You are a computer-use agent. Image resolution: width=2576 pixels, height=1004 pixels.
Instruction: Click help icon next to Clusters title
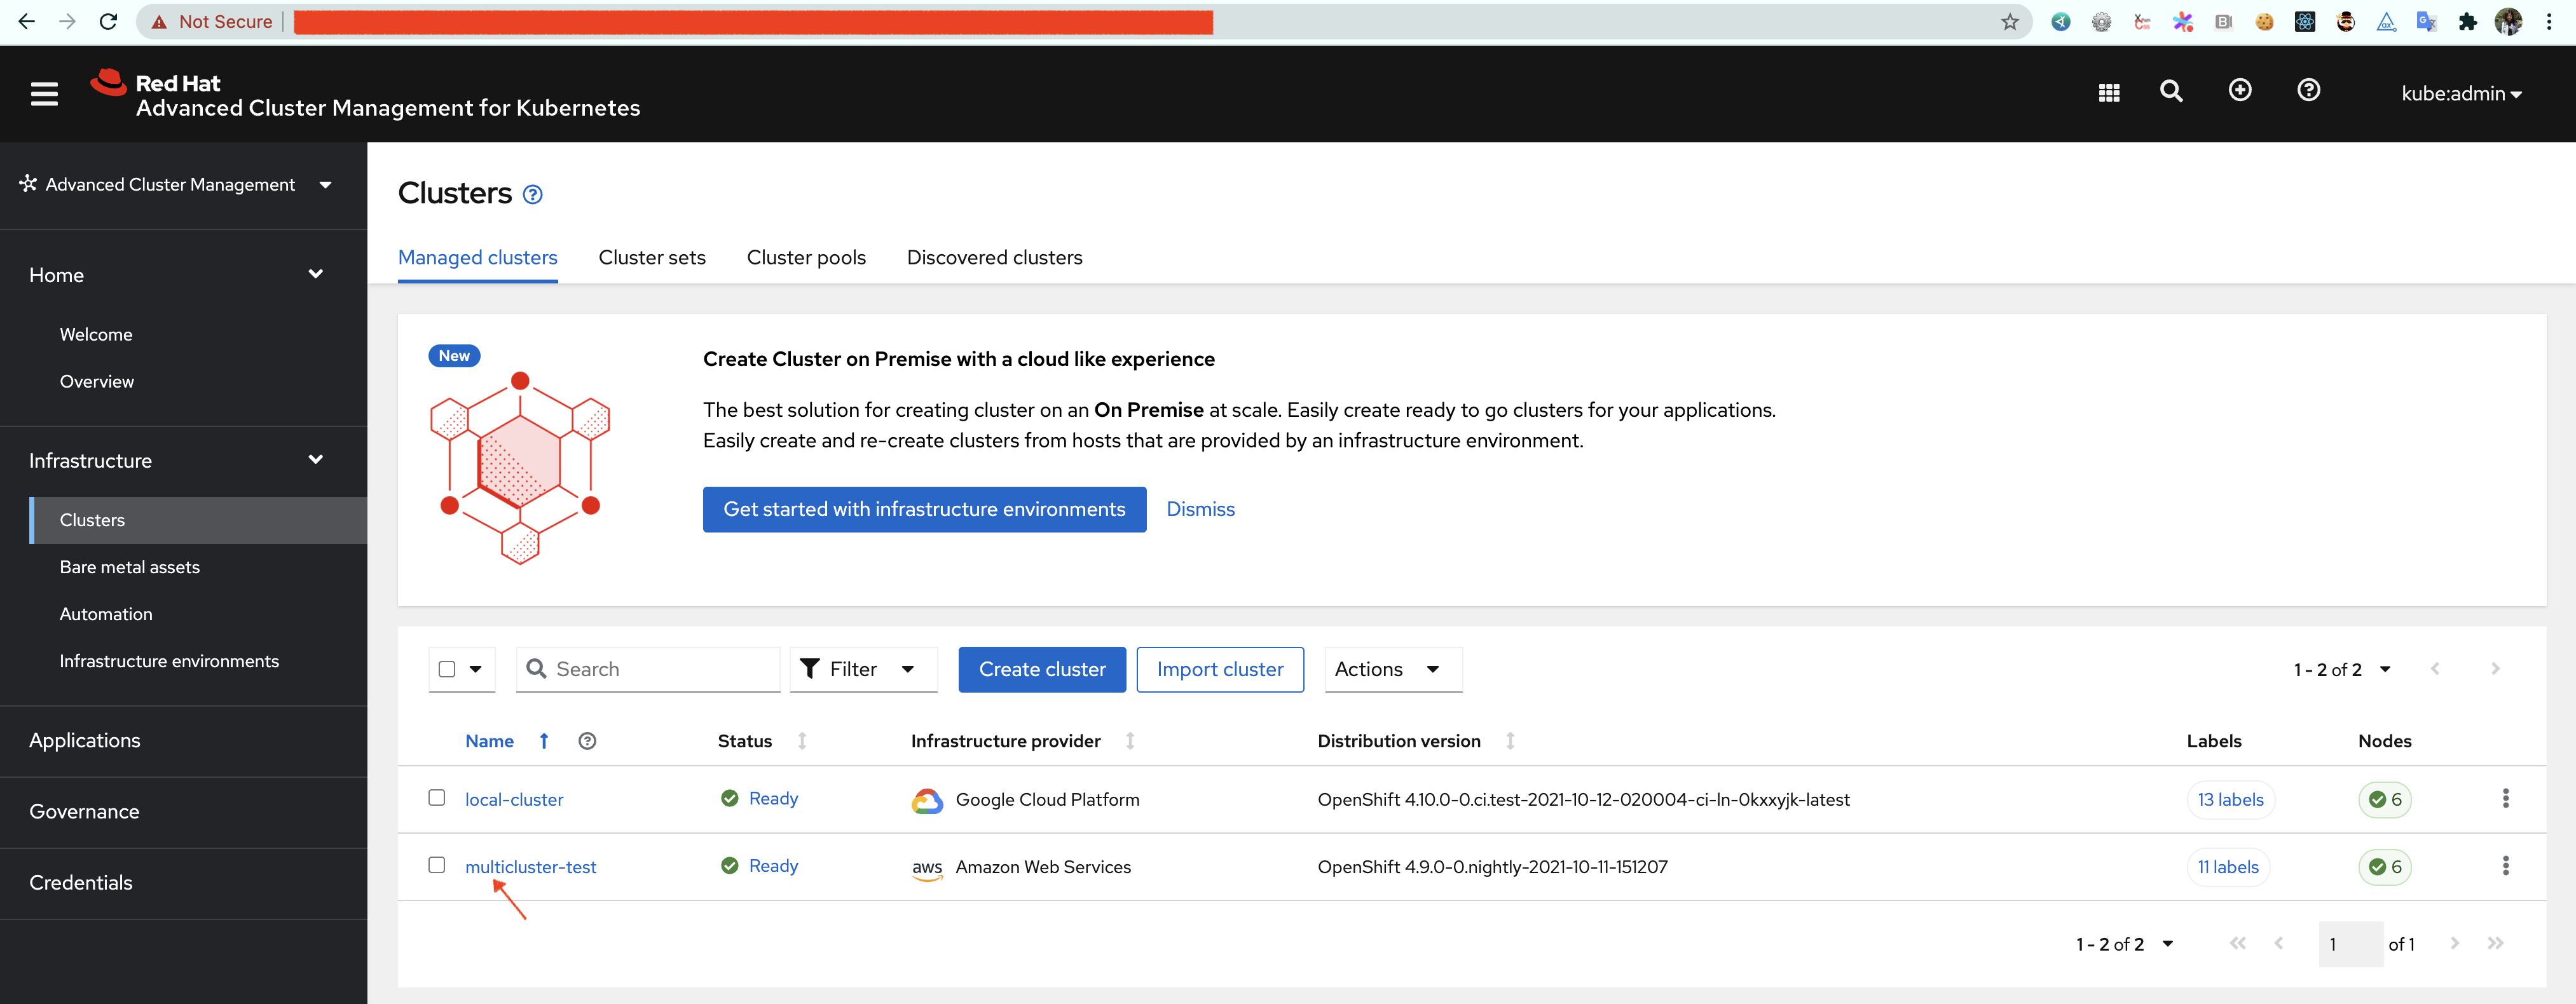pos(533,195)
